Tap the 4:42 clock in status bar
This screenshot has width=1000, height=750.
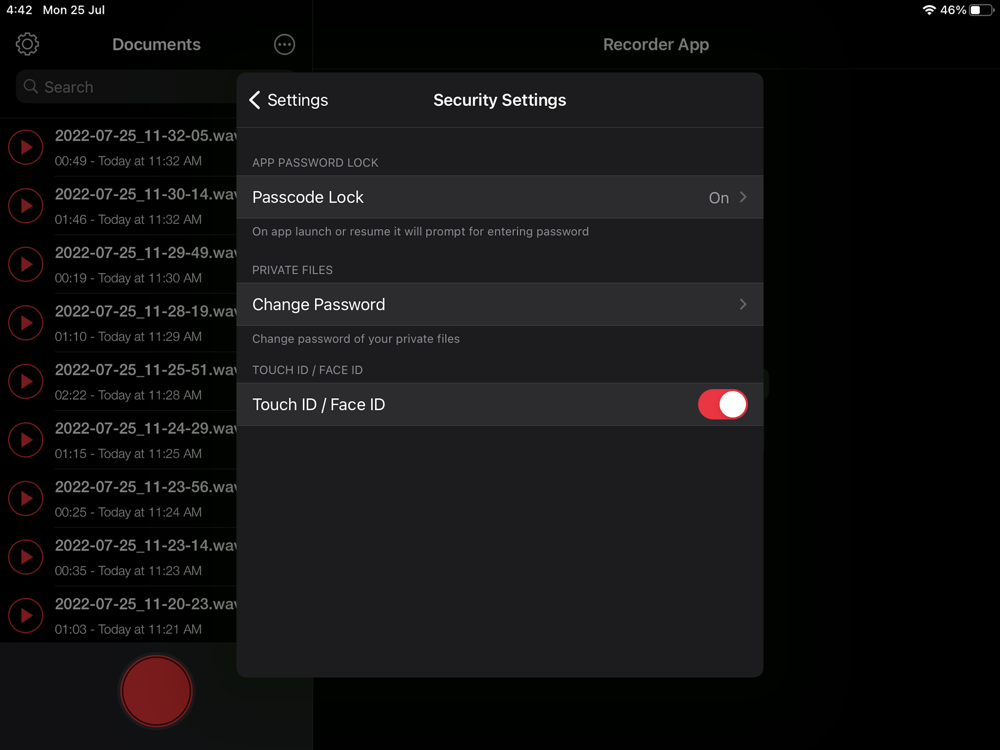point(19,10)
